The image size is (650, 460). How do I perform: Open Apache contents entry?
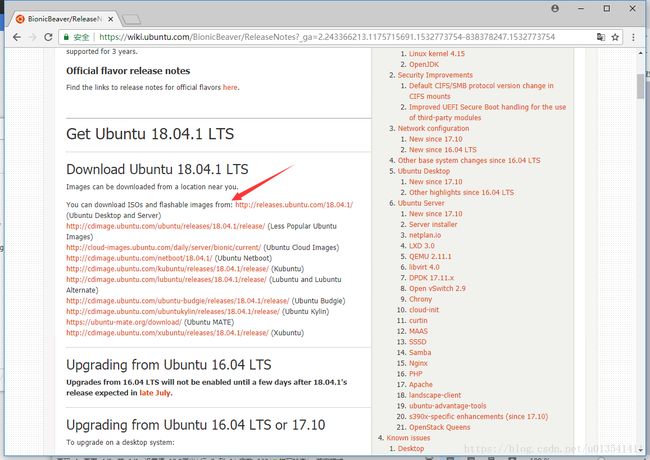pyautogui.click(x=420, y=385)
